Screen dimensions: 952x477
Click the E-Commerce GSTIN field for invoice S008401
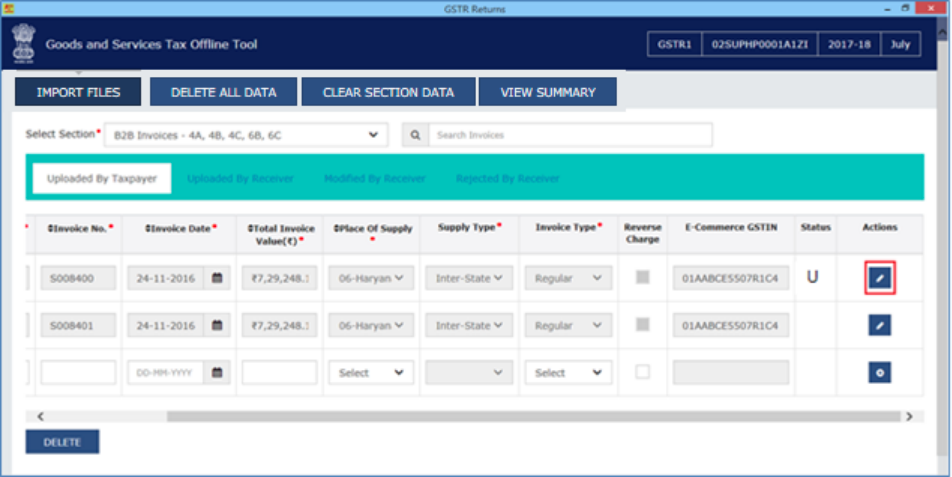(731, 325)
